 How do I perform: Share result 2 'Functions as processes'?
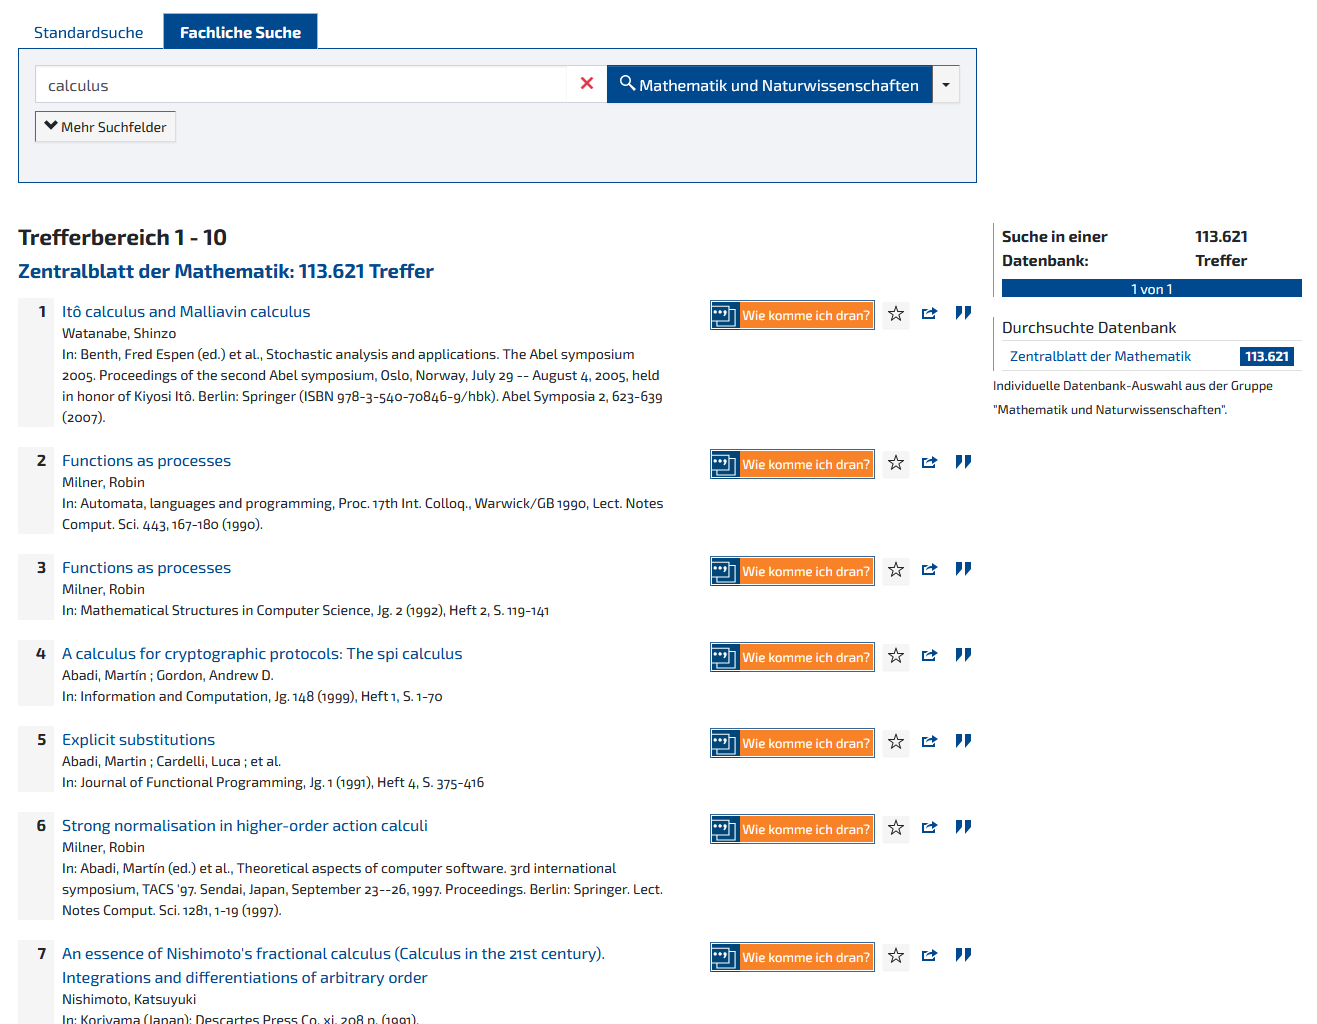[929, 463]
